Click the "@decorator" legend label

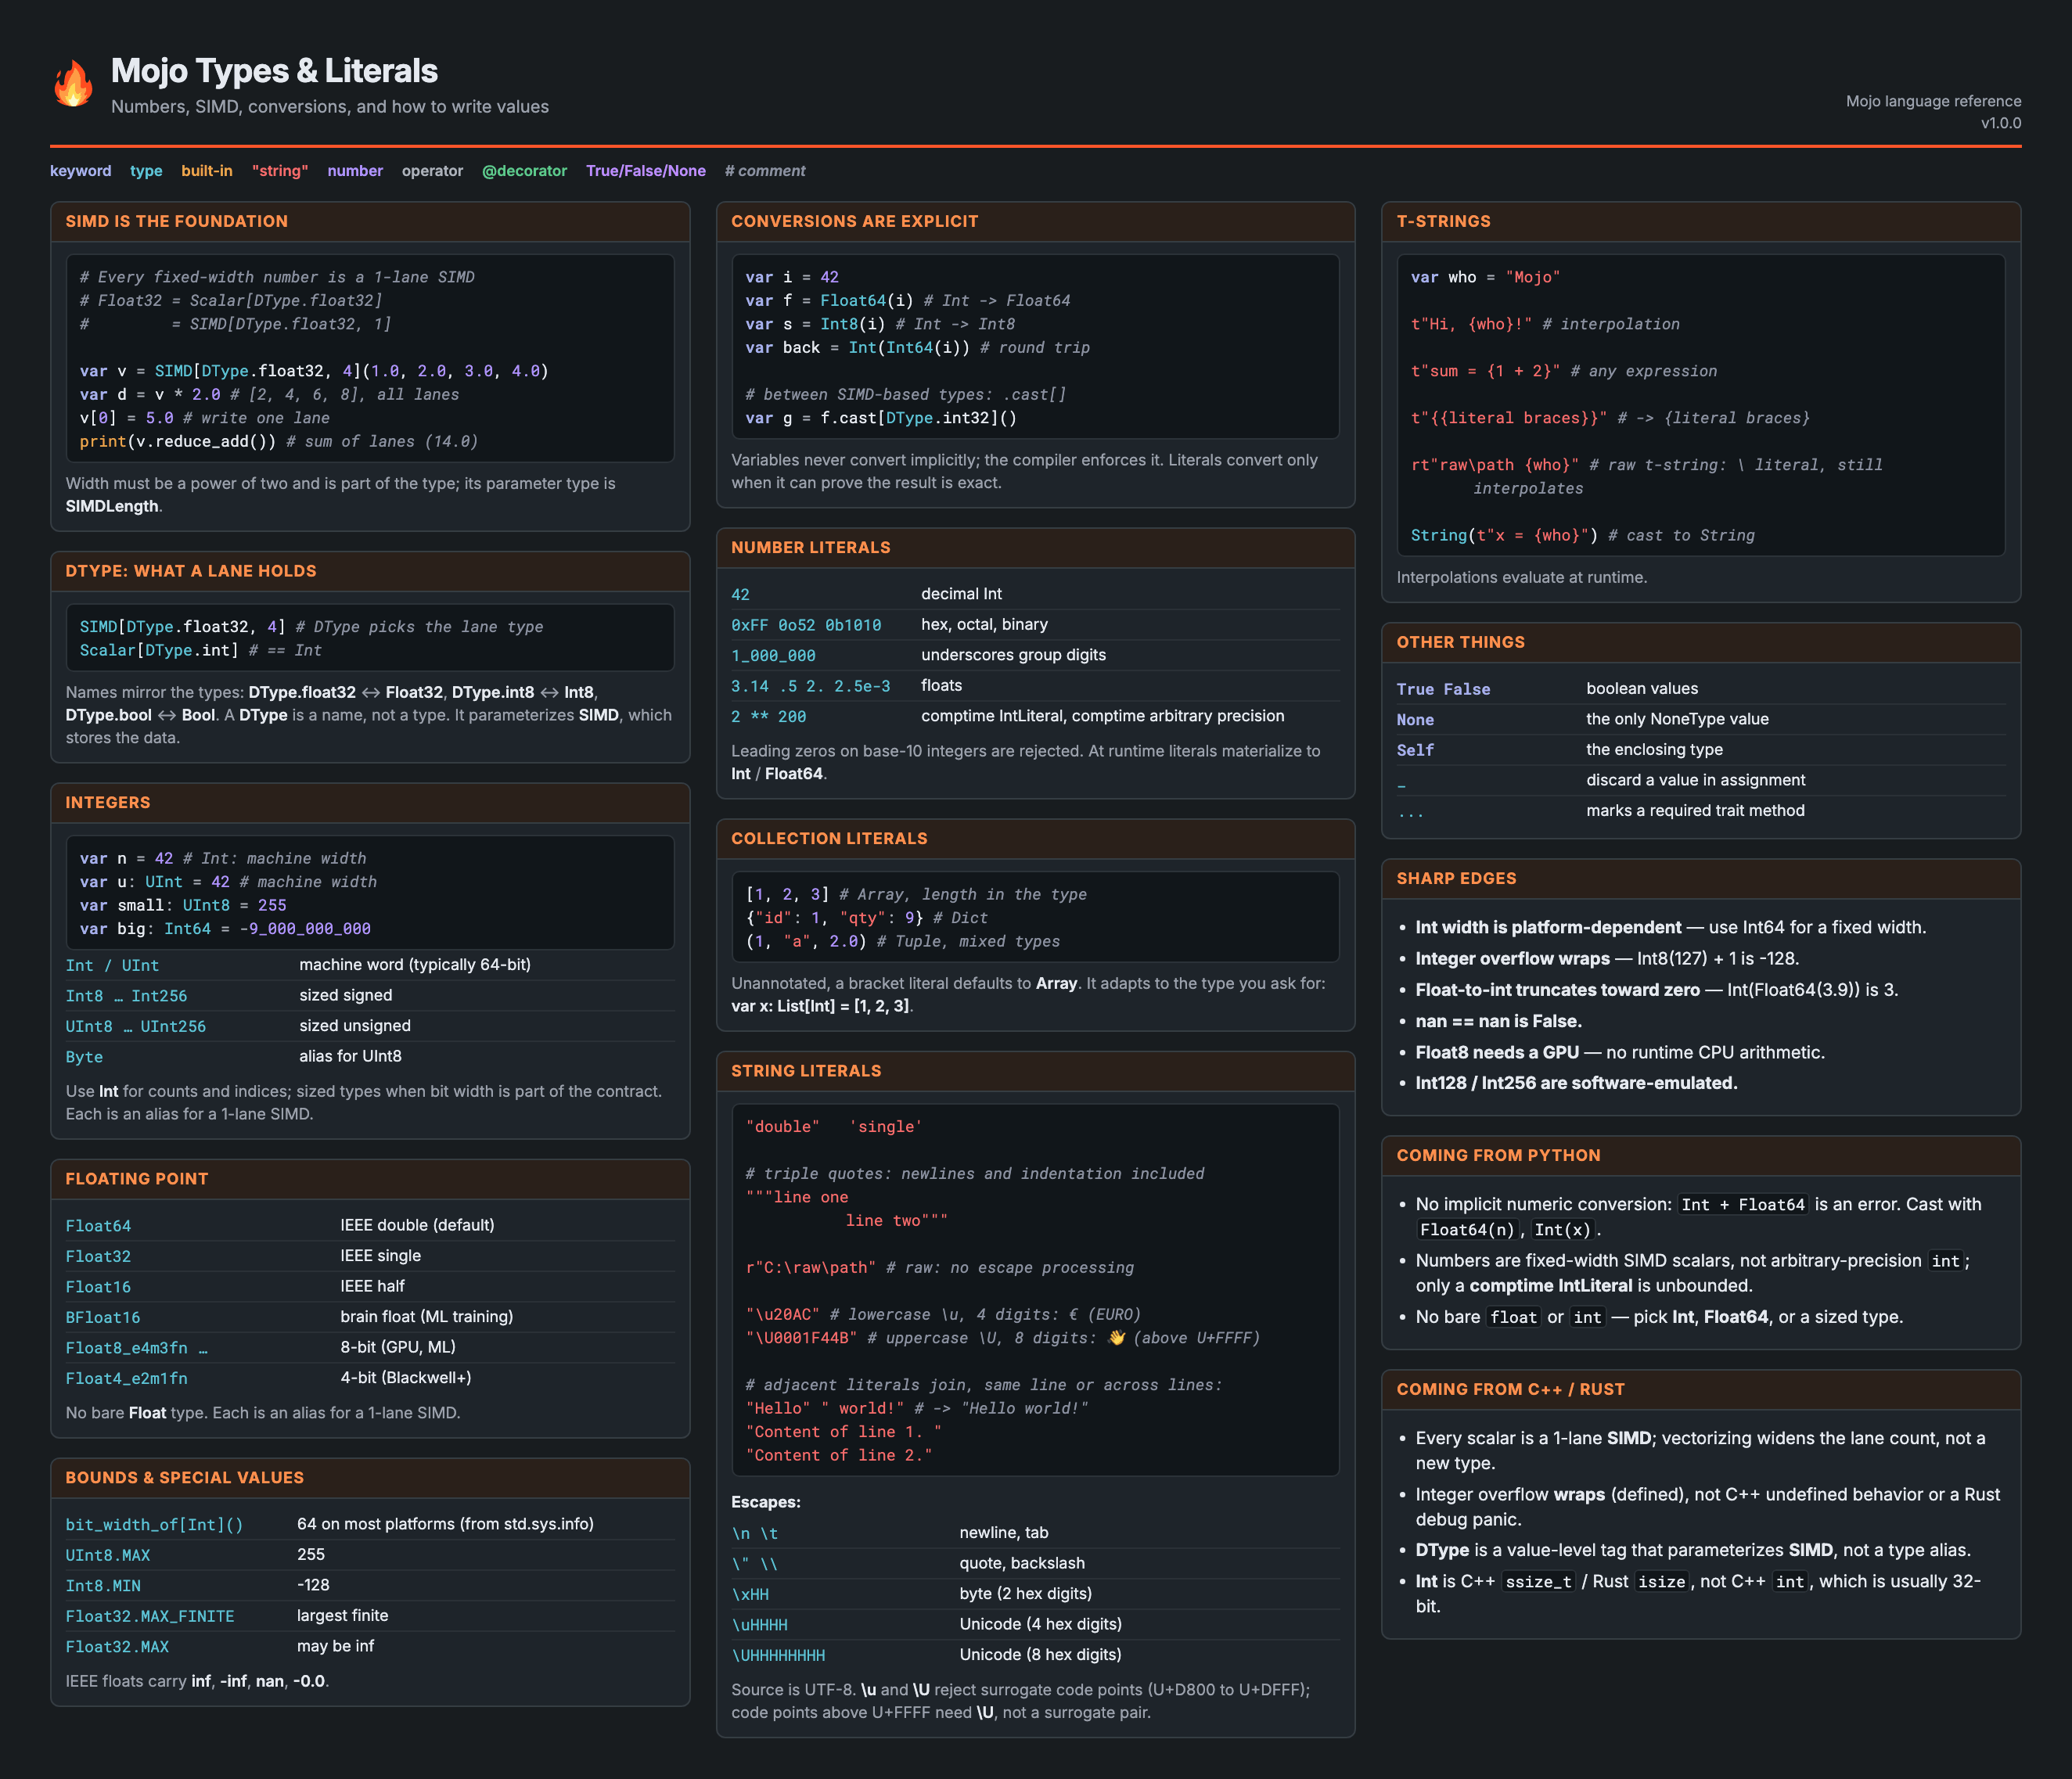(524, 171)
